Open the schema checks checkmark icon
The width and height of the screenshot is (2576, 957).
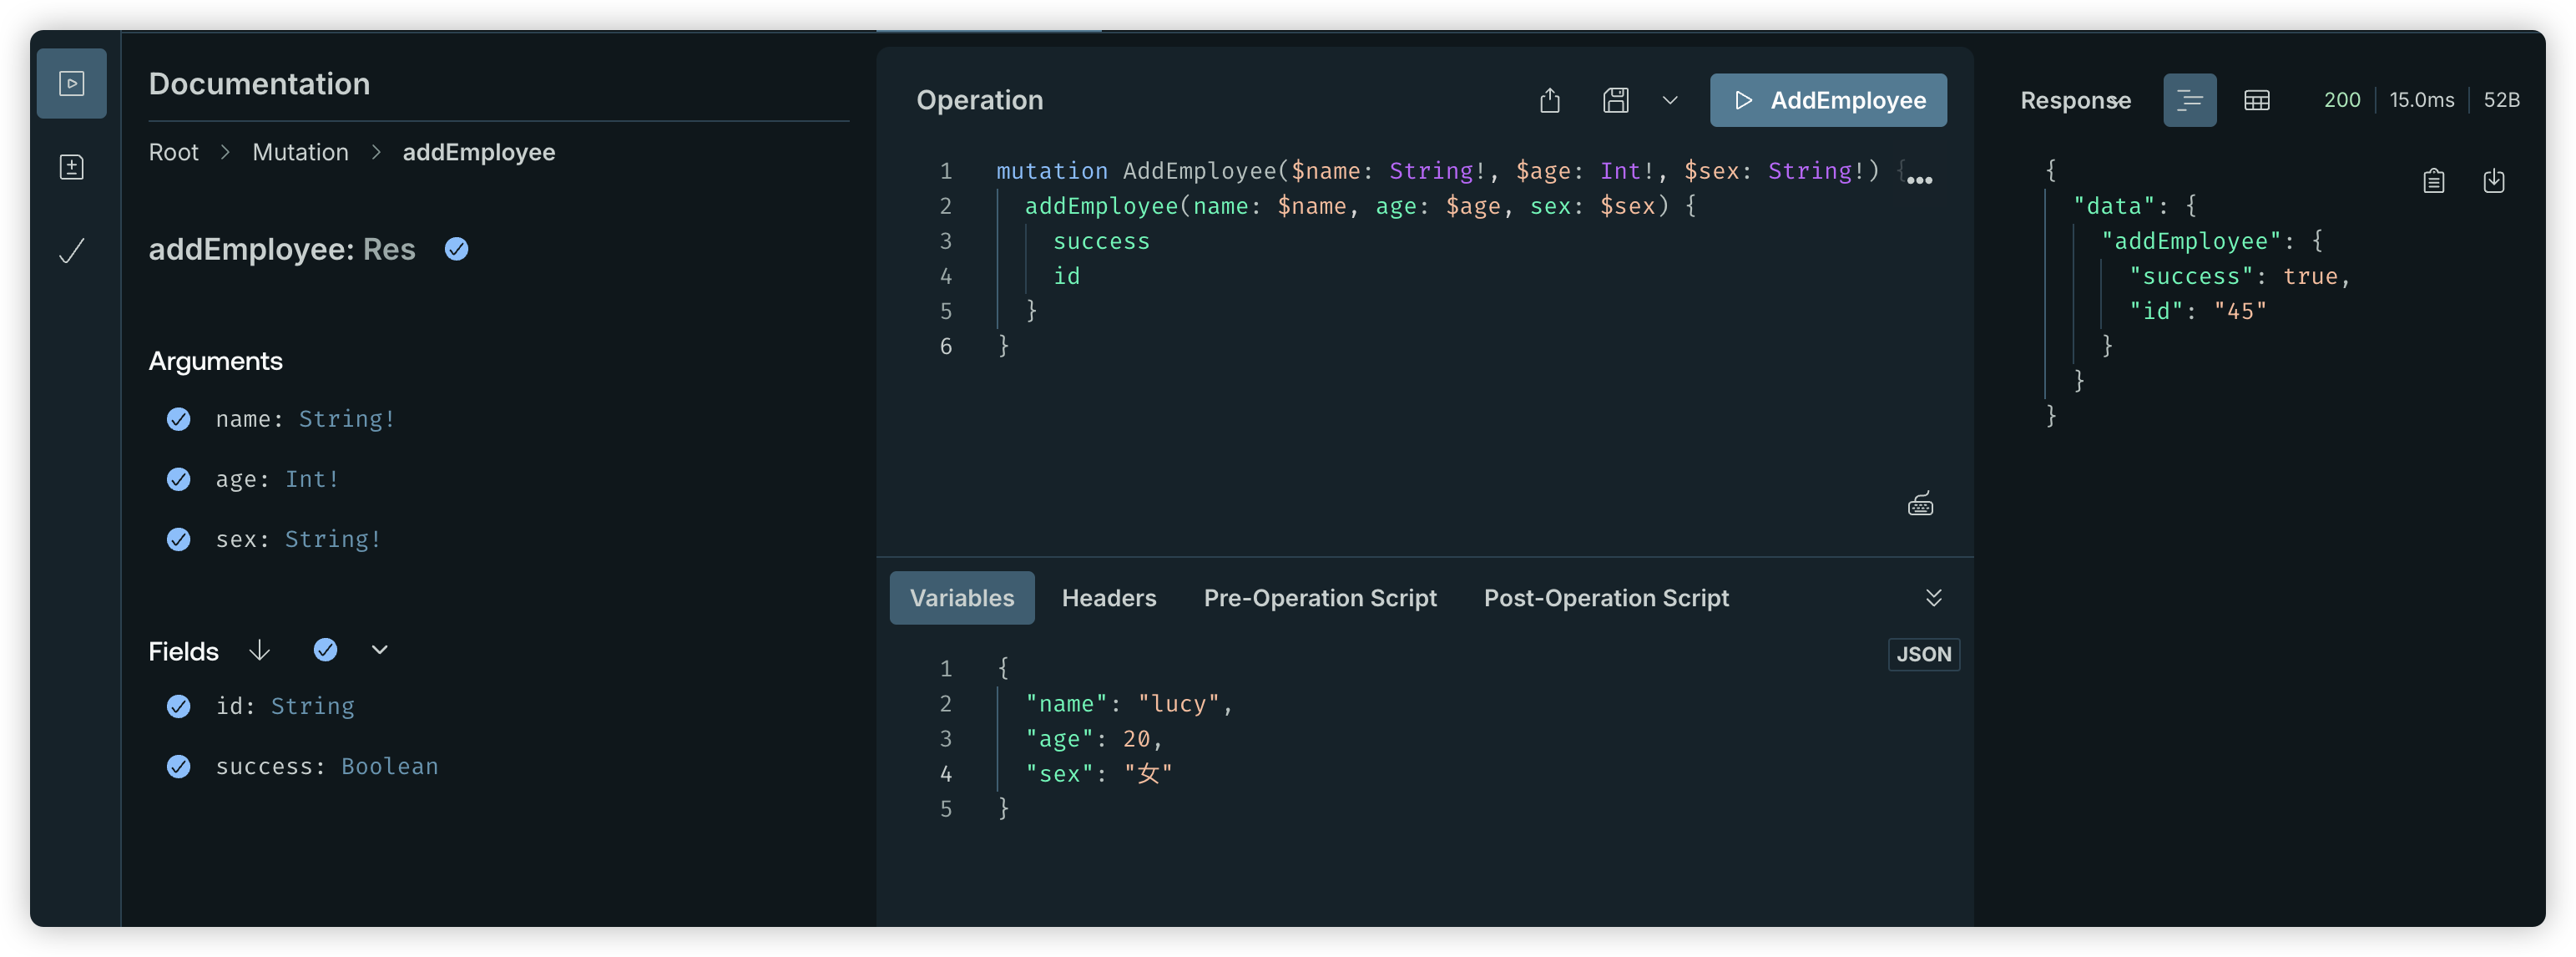click(71, 250)
